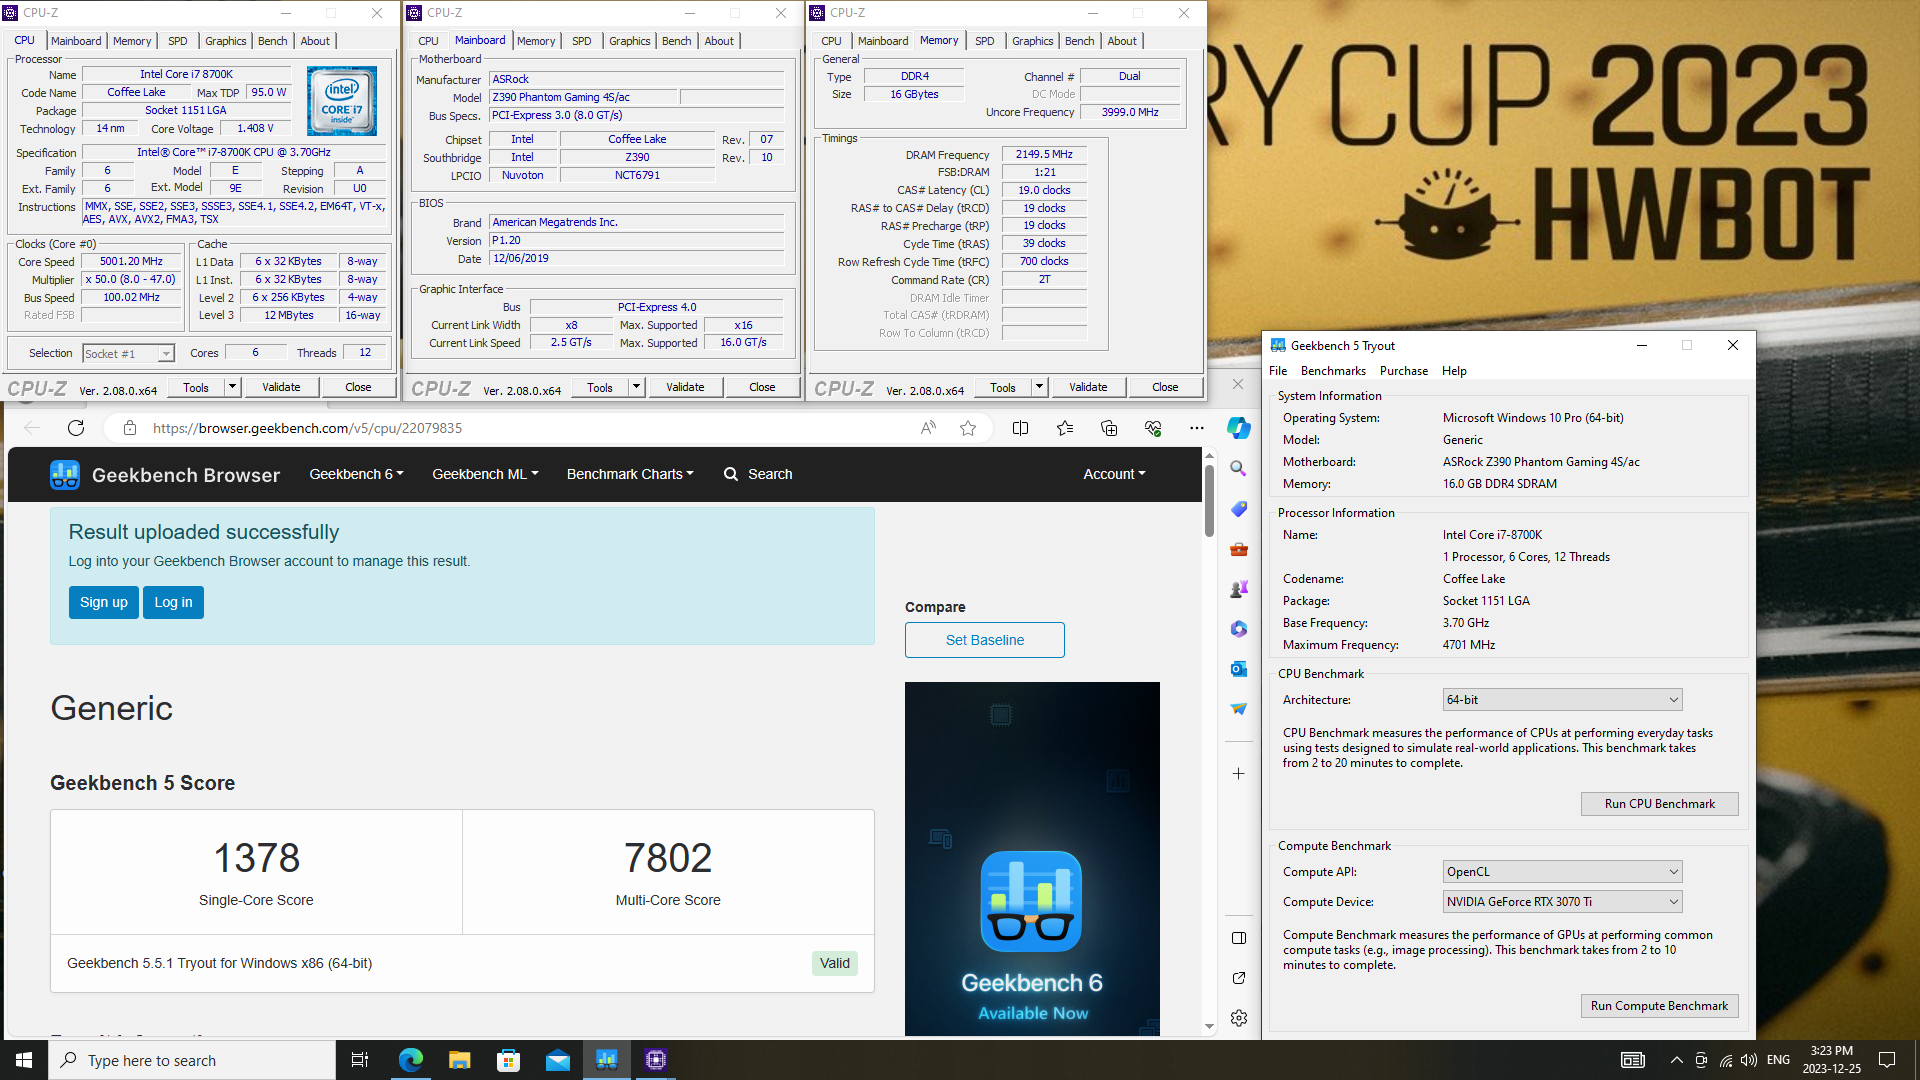Screen dimensions: 1920x1080
Task: Click Sign up button
Action: click(x=104, y=602)
